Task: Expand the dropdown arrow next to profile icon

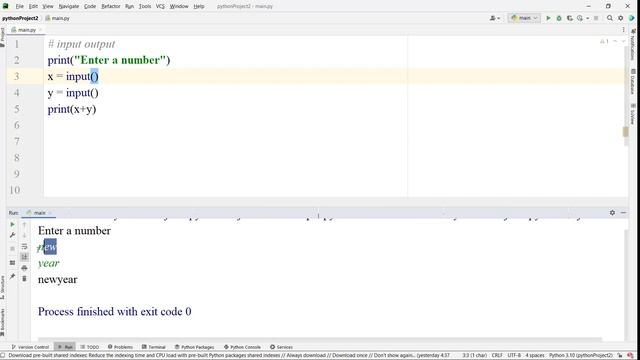Action: (x=587, y=18)
